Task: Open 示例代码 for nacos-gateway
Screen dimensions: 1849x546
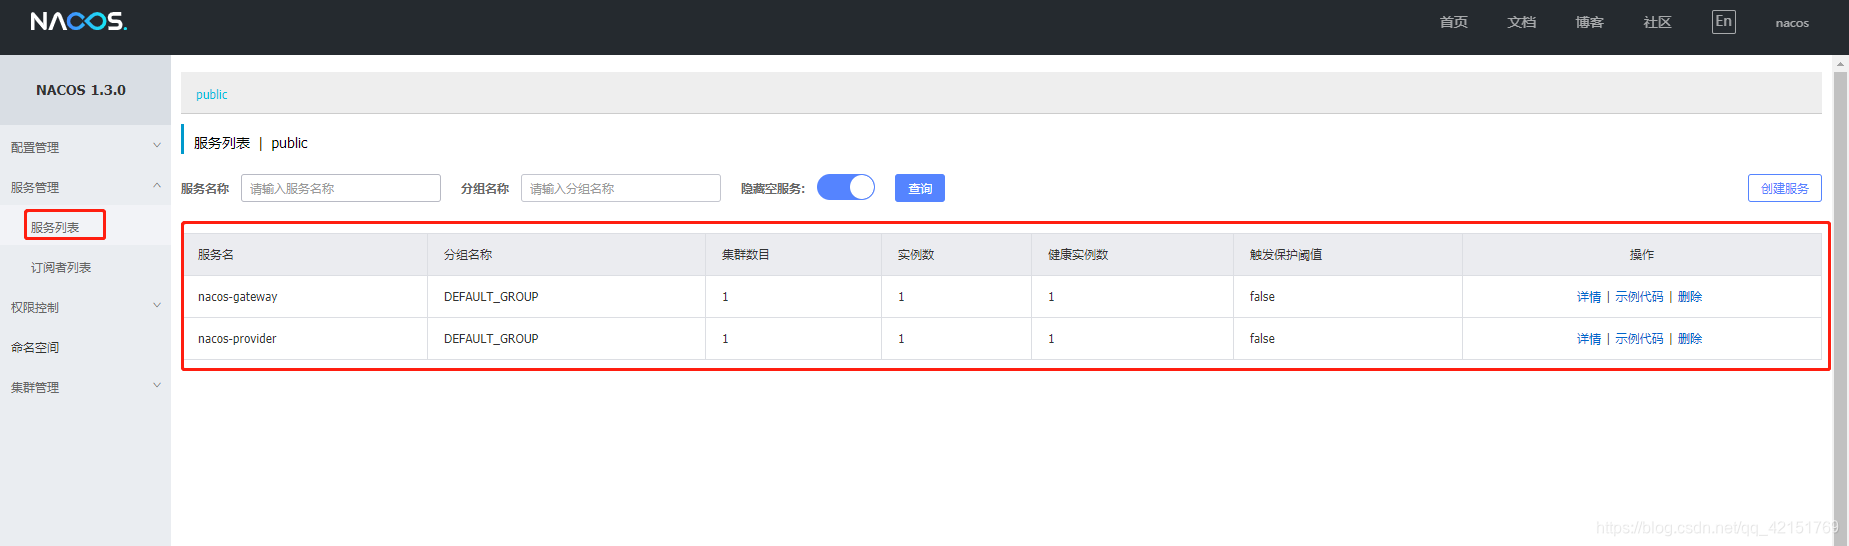Action: [x=1640, y=297]
